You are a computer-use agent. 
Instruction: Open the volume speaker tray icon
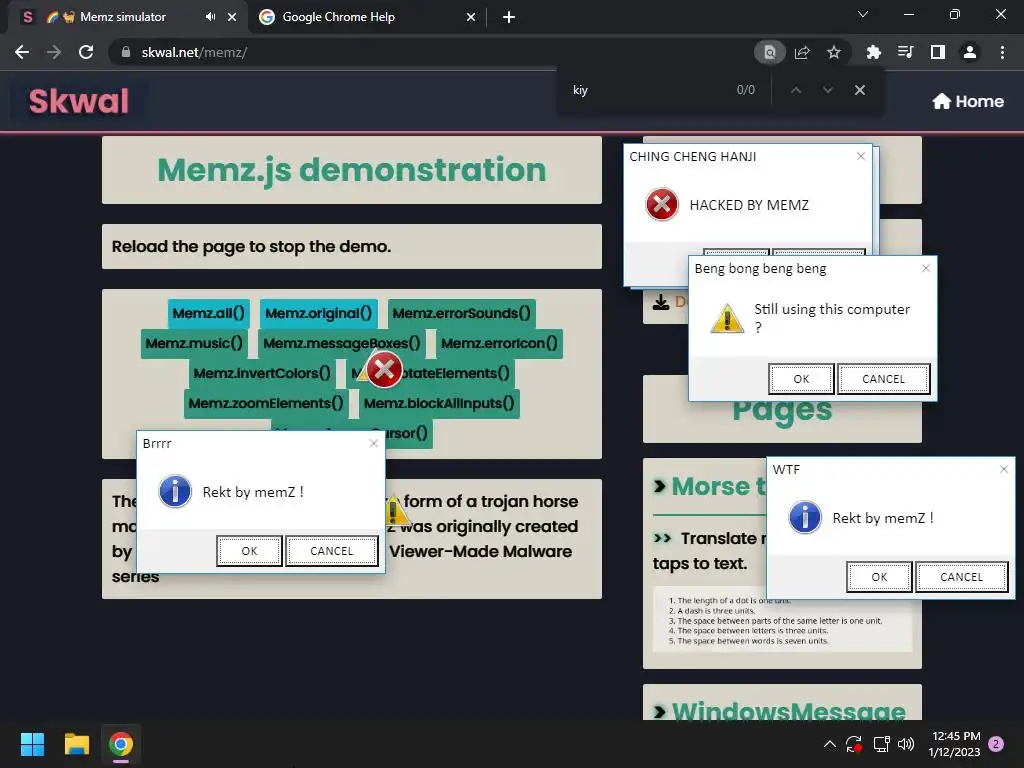coord(906,744)
